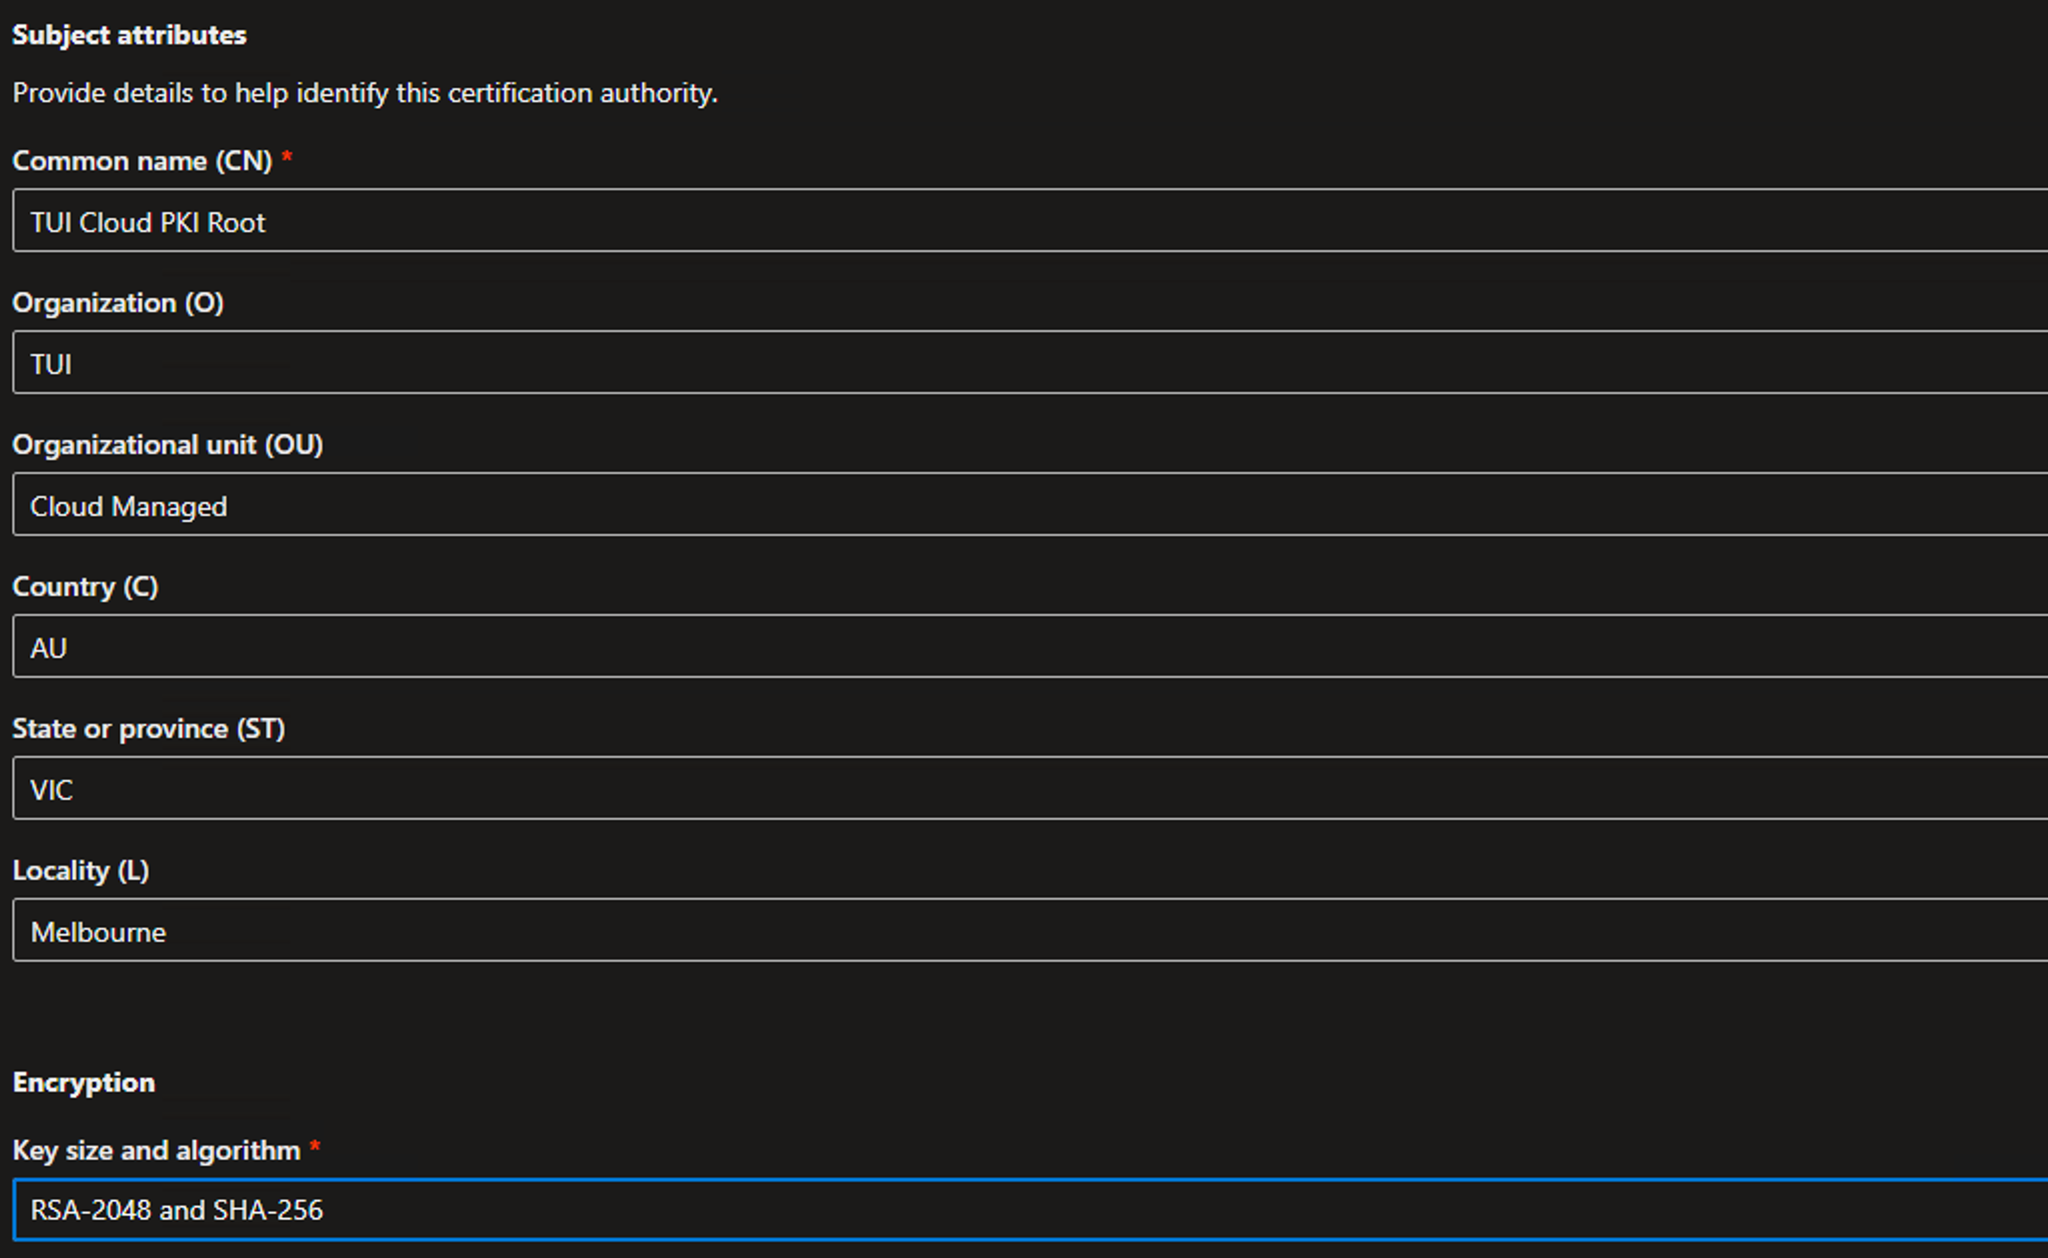Select the RSA-2048 and SHA-256 value

point(176,1210)
